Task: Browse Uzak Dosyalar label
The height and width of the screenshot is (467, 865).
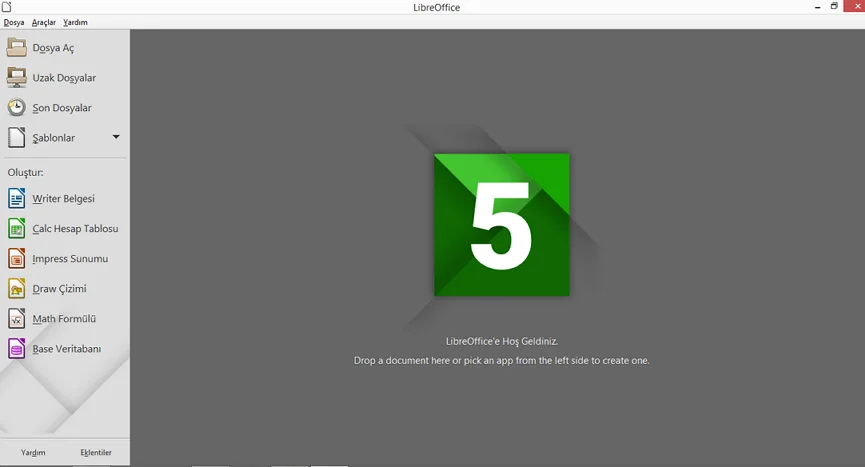Action: click(x=64, y=78)
